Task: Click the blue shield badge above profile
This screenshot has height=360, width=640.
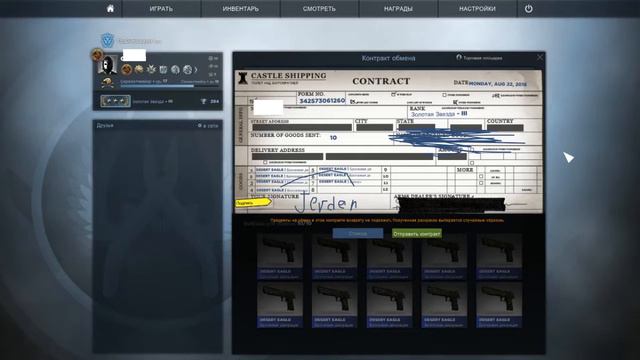Action: click(x=108, y=40)
